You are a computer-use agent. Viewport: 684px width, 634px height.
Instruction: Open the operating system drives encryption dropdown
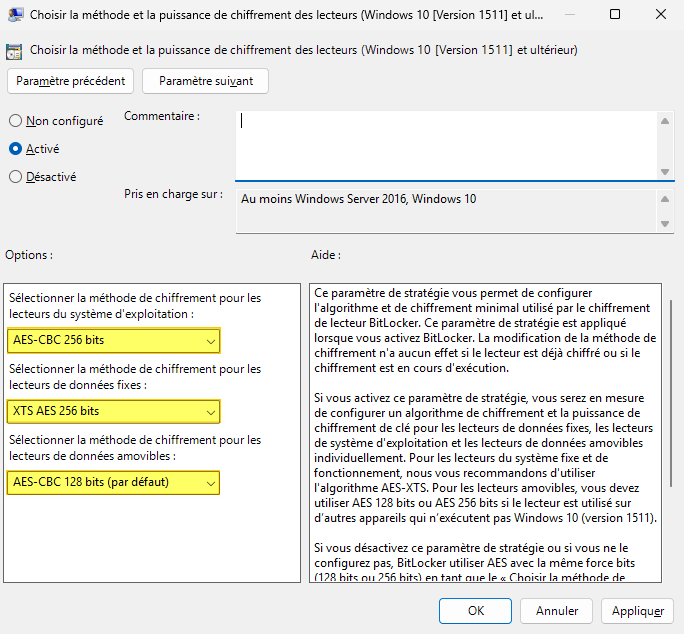point(113,340)
